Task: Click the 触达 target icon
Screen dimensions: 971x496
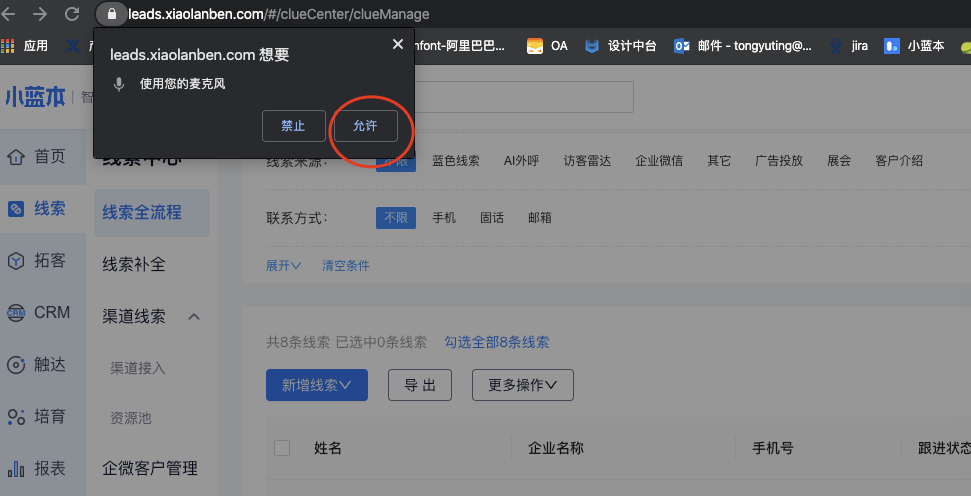Action: [16, 365]
